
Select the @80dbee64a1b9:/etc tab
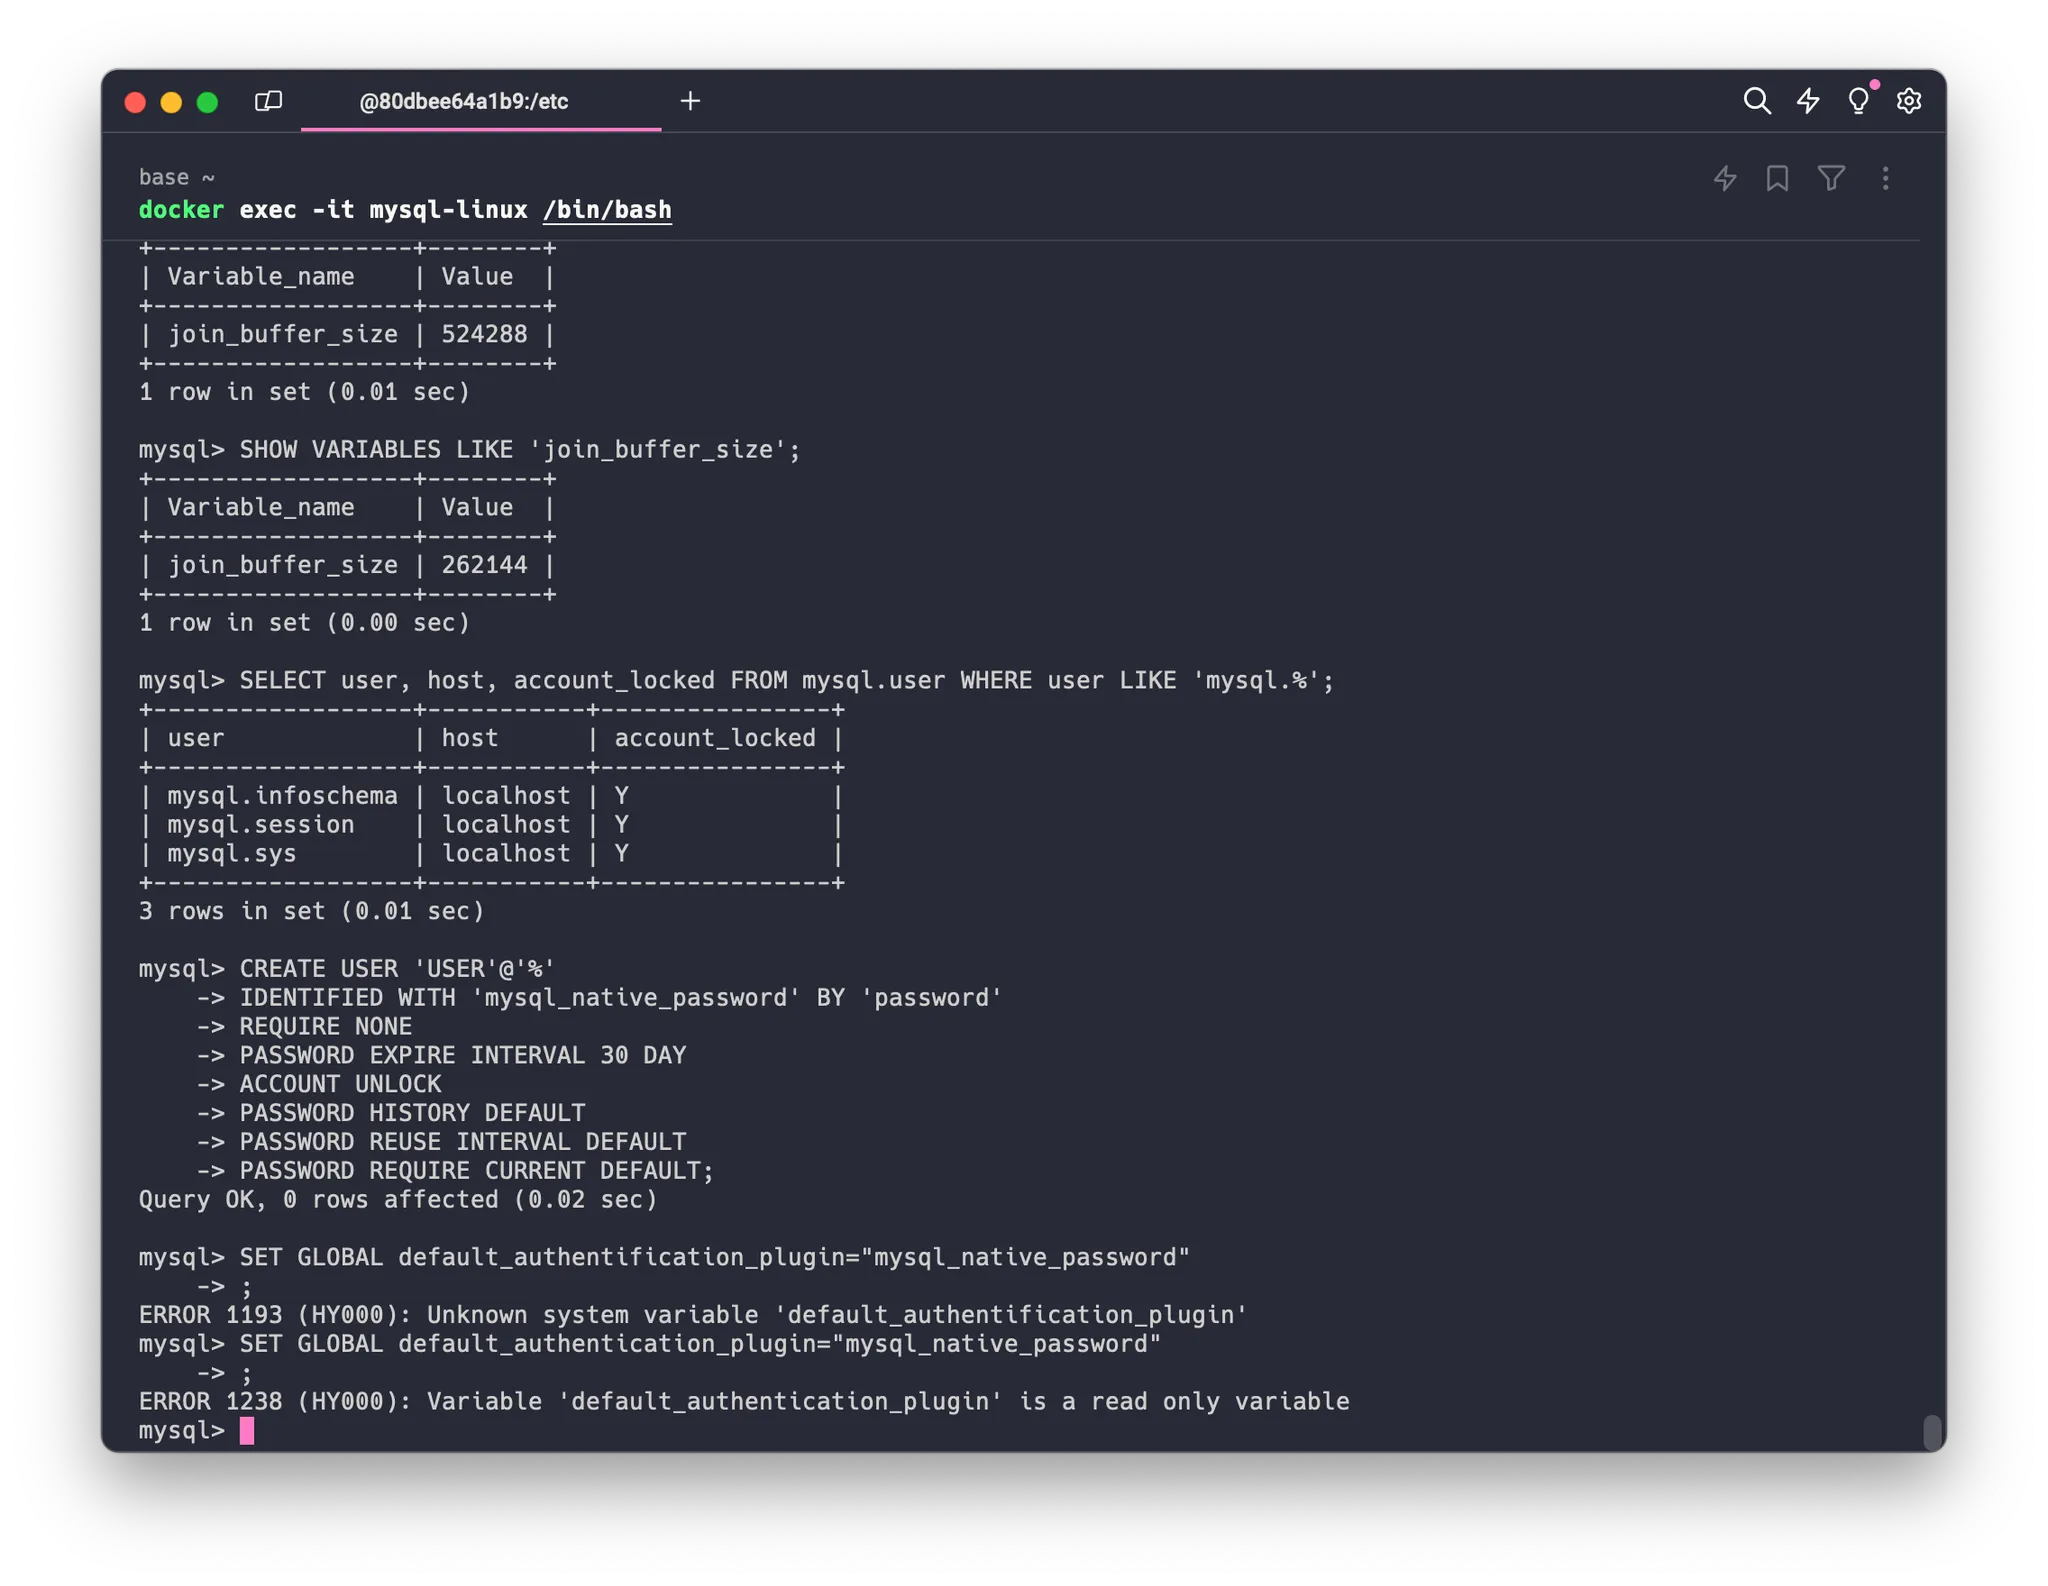point(464,101)
